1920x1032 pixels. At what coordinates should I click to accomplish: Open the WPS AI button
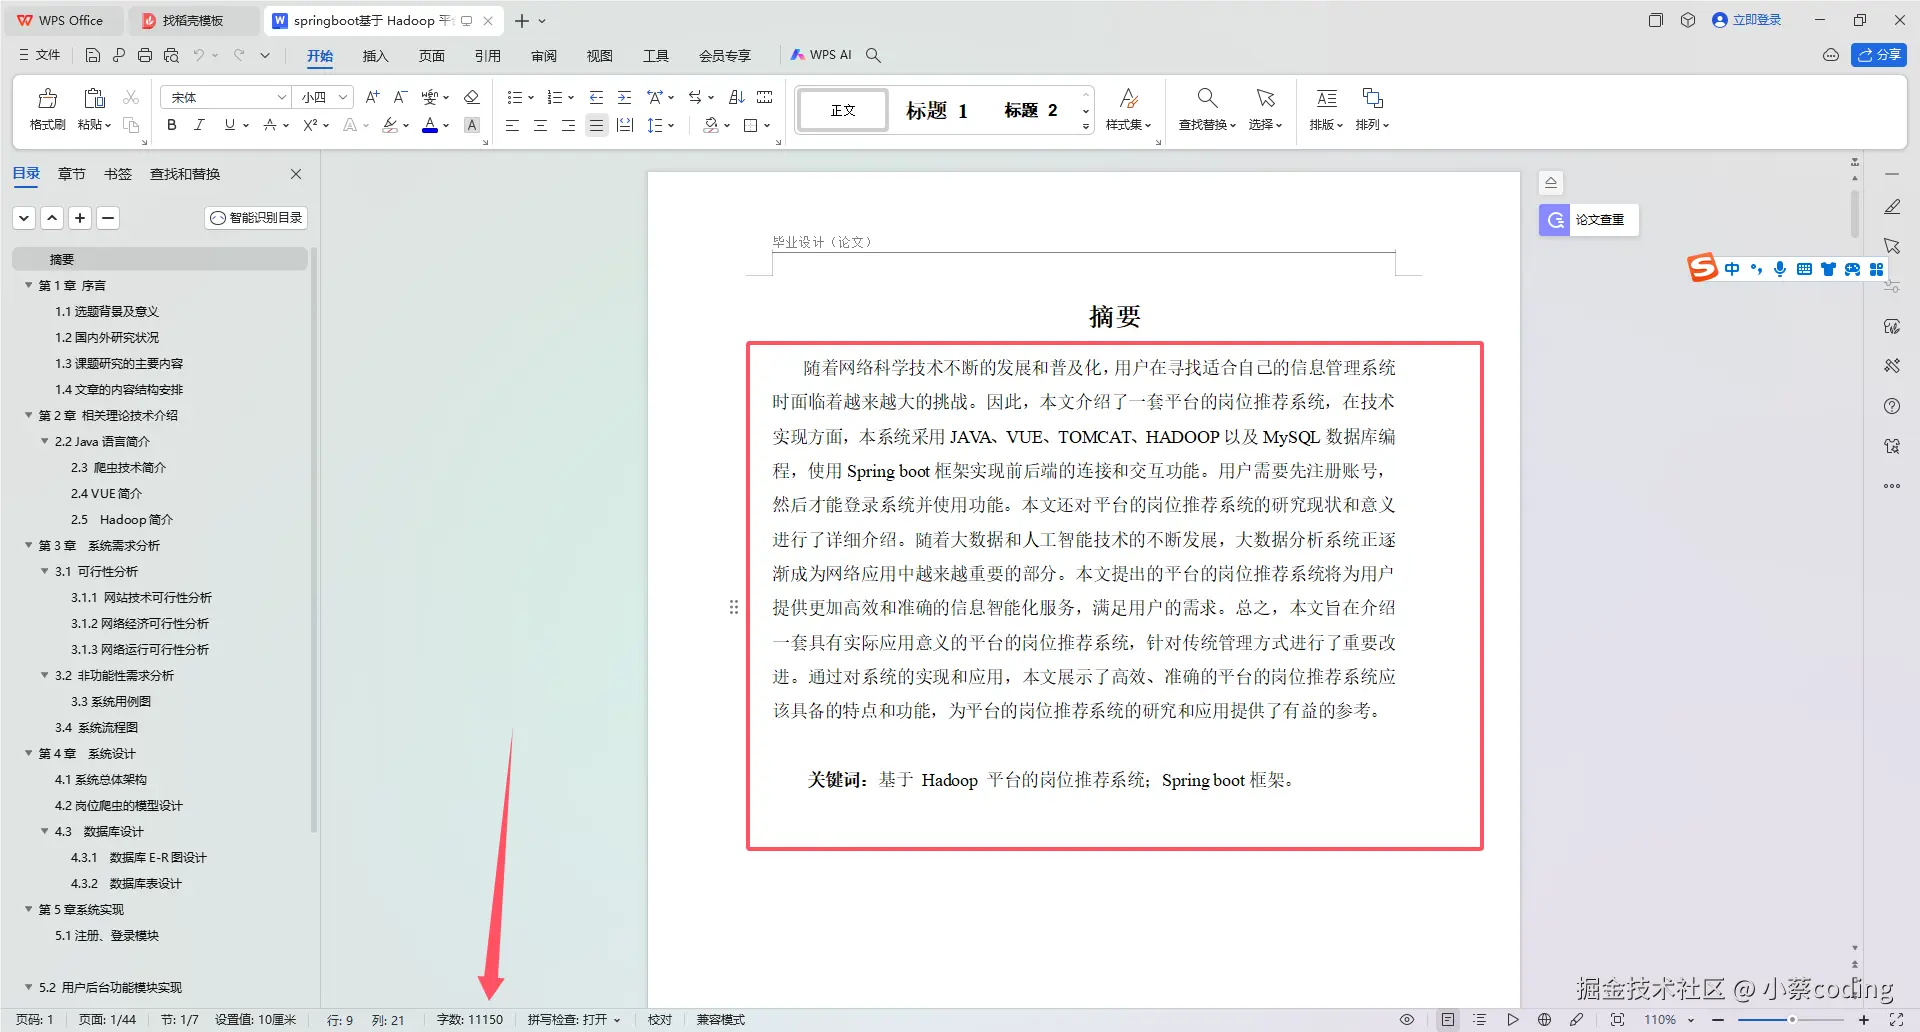tap(821, 55)
